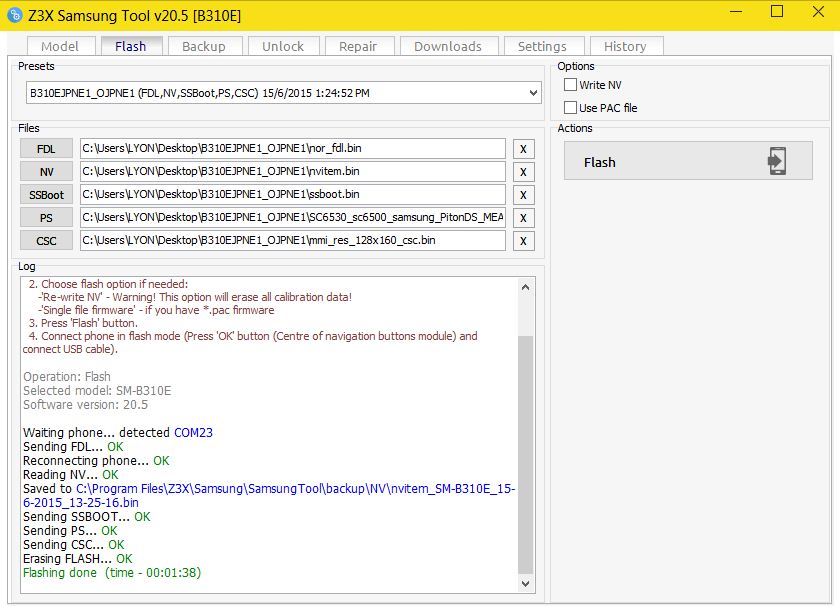Switch to the Downloads tab
Image resolution: width=840 pixels, height=606 pixels.
click(448, 46)
